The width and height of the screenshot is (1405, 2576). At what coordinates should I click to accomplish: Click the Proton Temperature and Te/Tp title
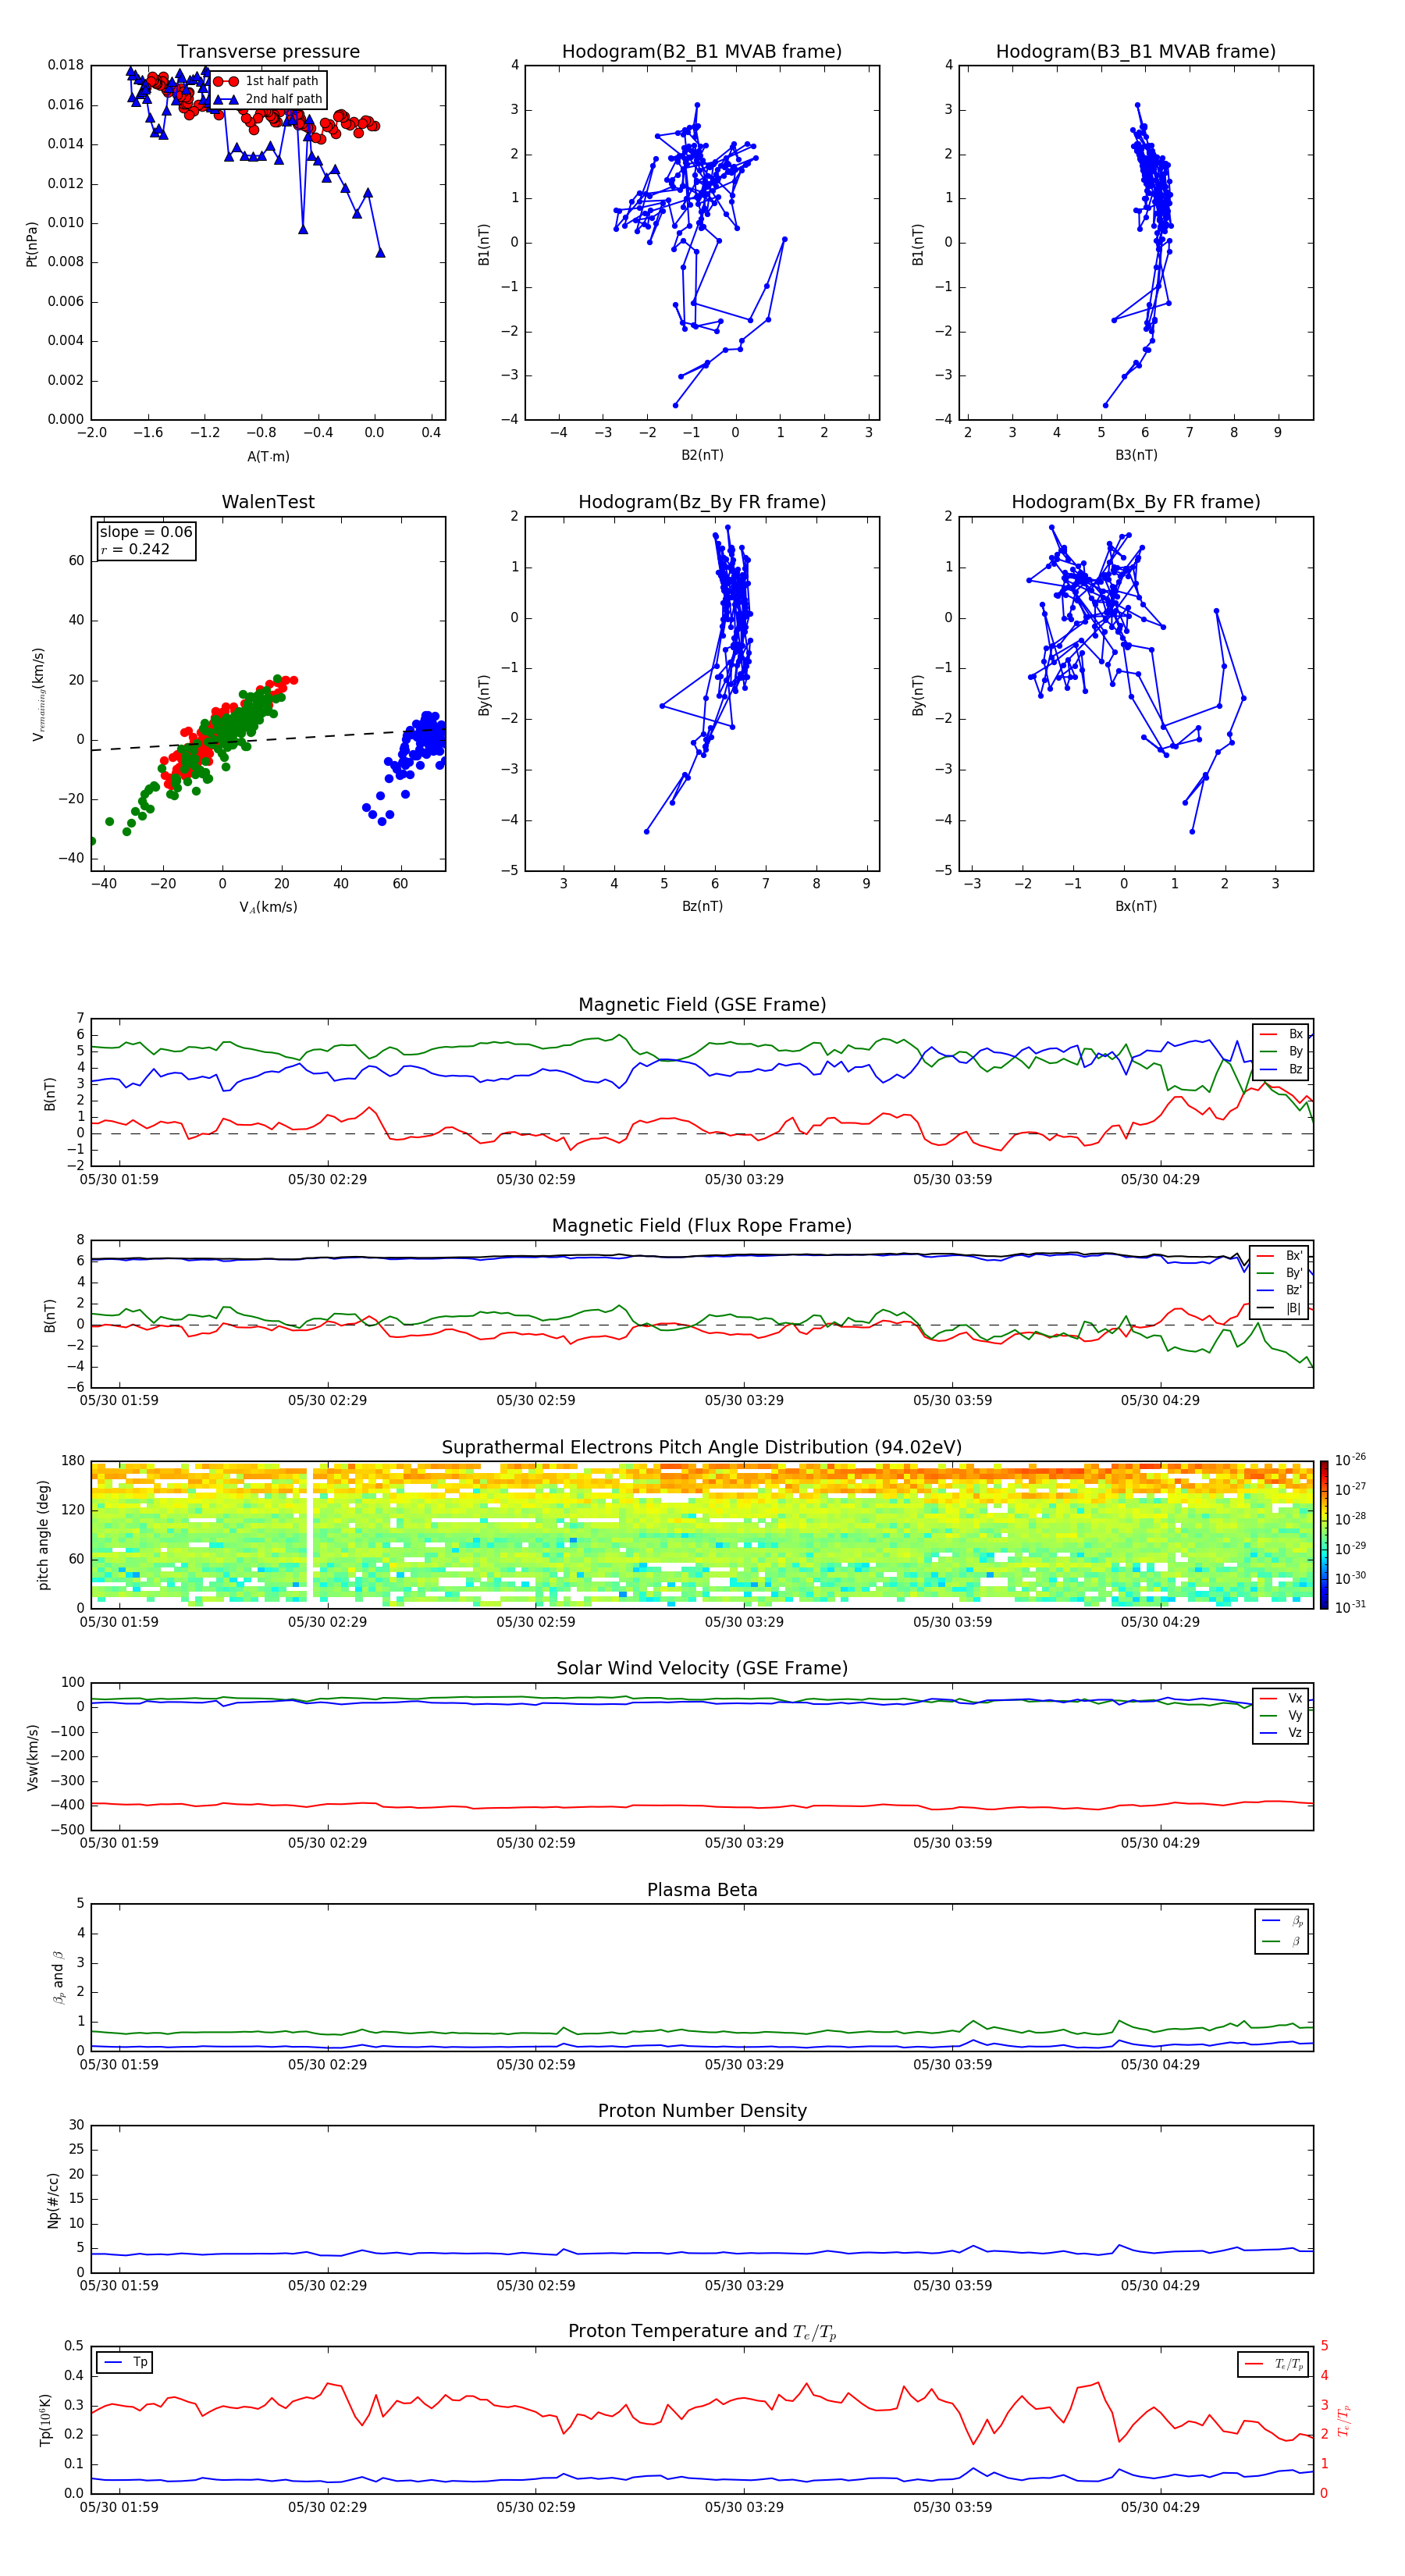point(702,2332)
